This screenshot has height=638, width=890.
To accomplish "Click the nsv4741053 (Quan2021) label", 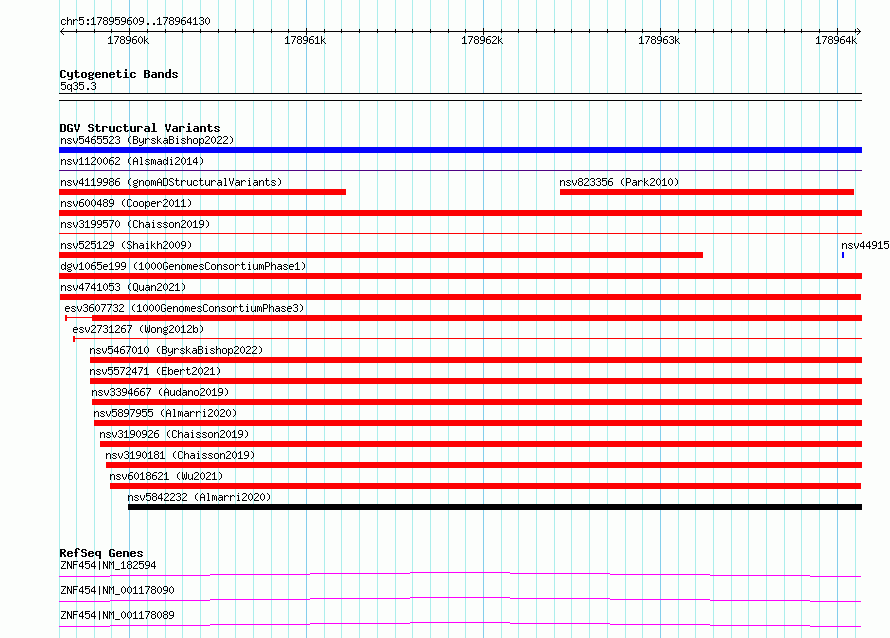I will click(x=123, y=287).
